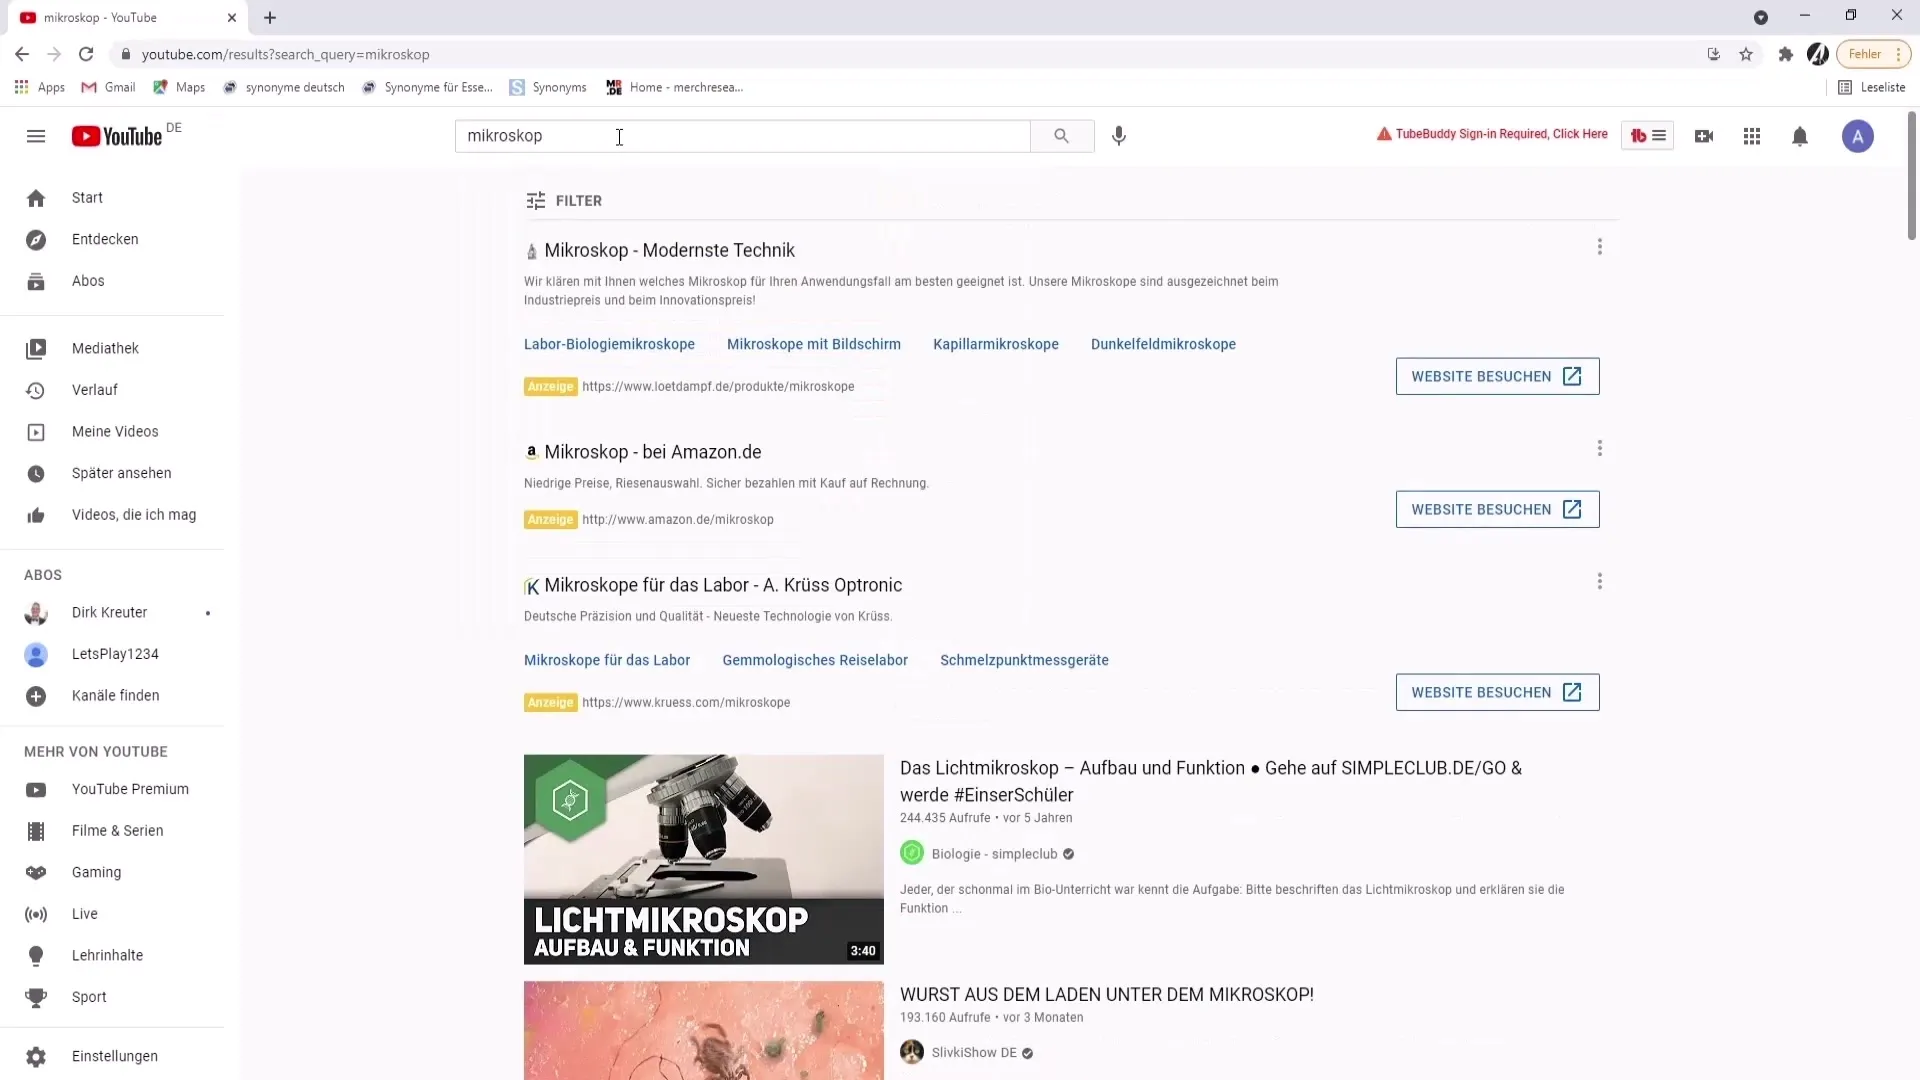The height and width of the screenshot is (1080, 1920).
Task: Open Apps bookmark shortcut
Action: point(40,87)
